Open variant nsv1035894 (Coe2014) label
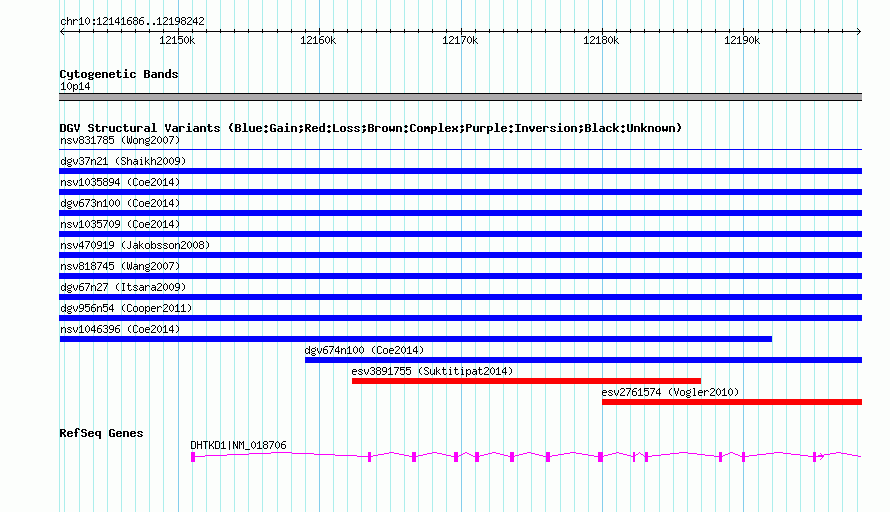Viewport: 890px width, 512px height. point(120,182)
